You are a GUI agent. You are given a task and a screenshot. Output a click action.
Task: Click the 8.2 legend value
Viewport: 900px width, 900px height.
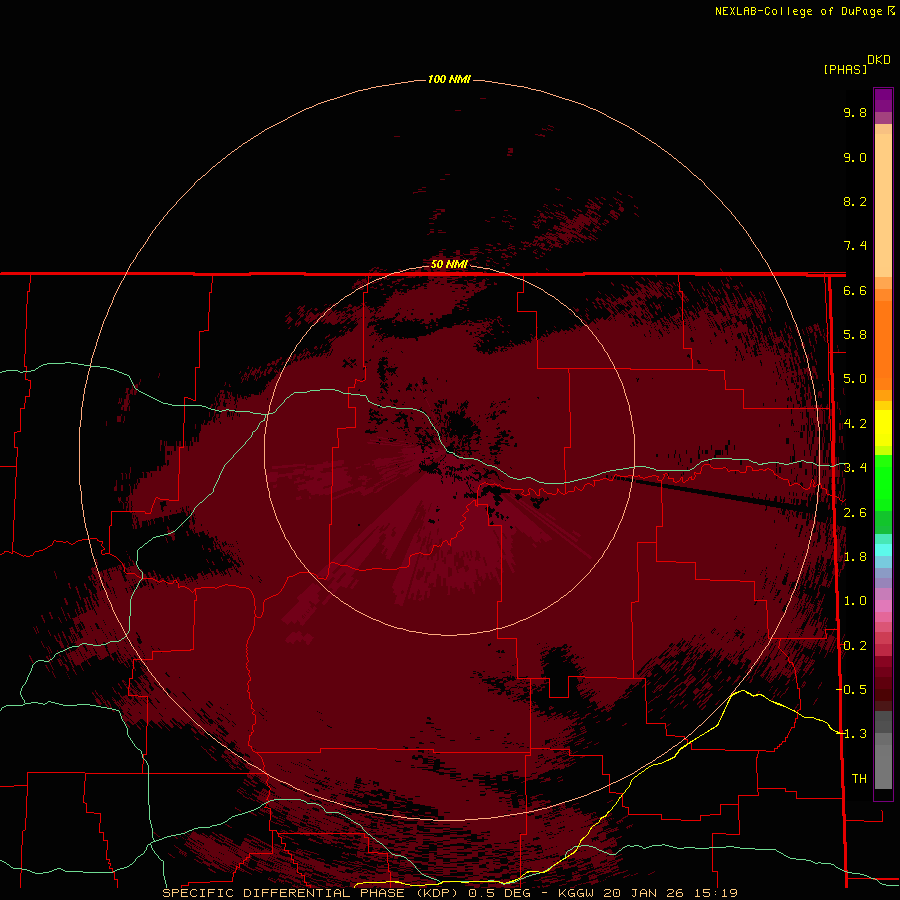click(x=855, y=201)
